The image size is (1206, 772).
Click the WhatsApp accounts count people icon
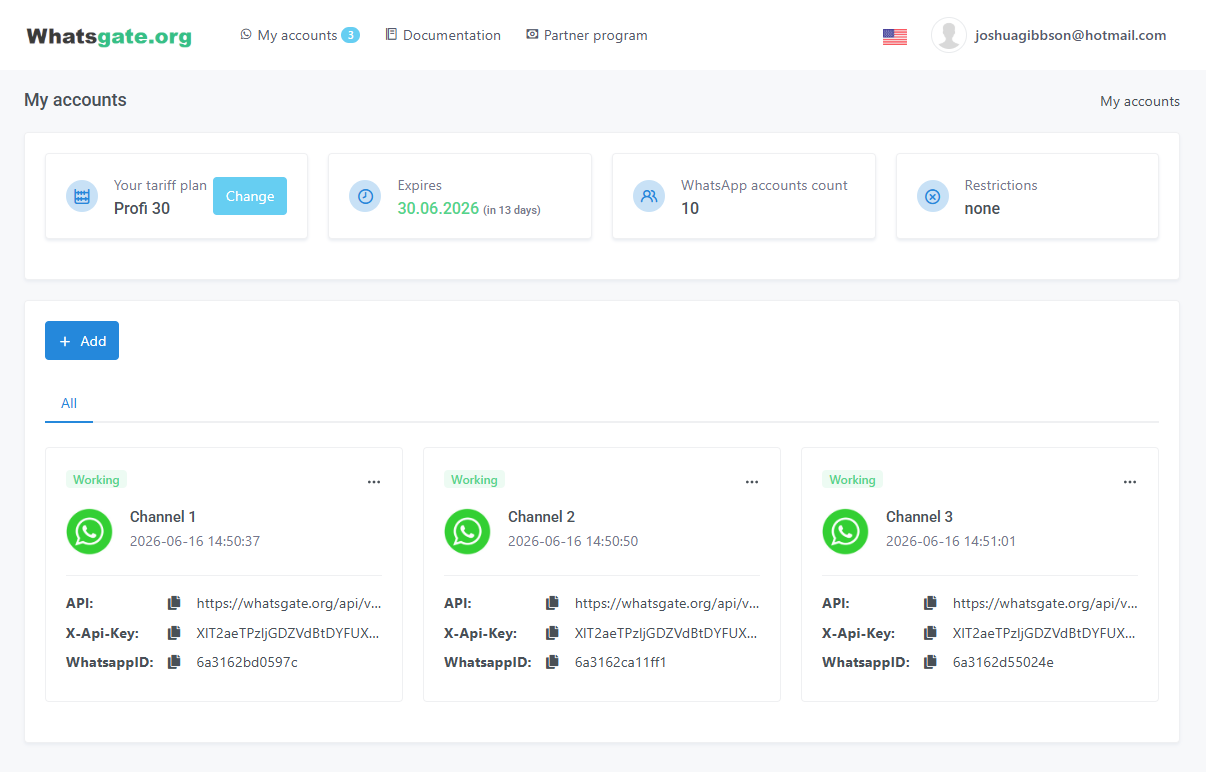coord(649,196)
